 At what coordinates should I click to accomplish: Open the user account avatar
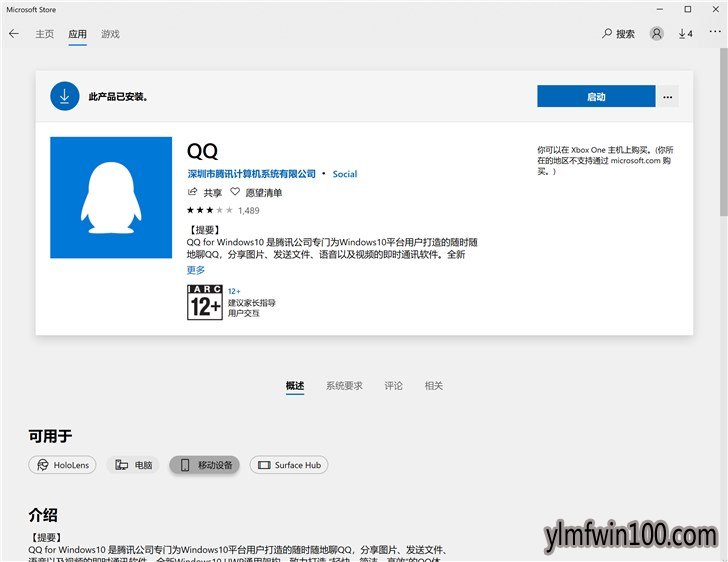pos(656,33)
